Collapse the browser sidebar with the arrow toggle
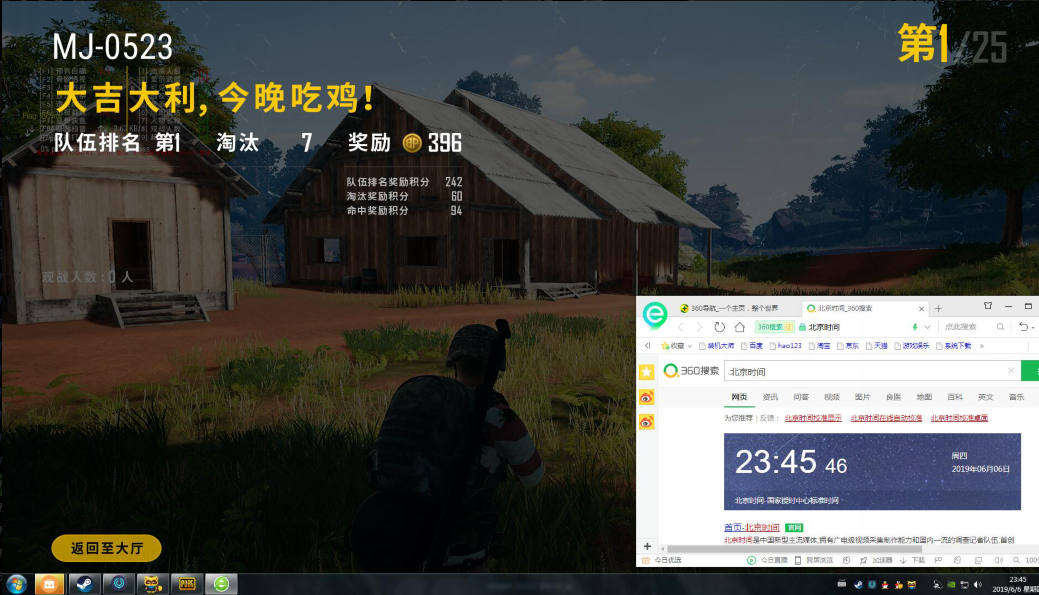This screenshot has width=1039, height=595. point(647,345)
